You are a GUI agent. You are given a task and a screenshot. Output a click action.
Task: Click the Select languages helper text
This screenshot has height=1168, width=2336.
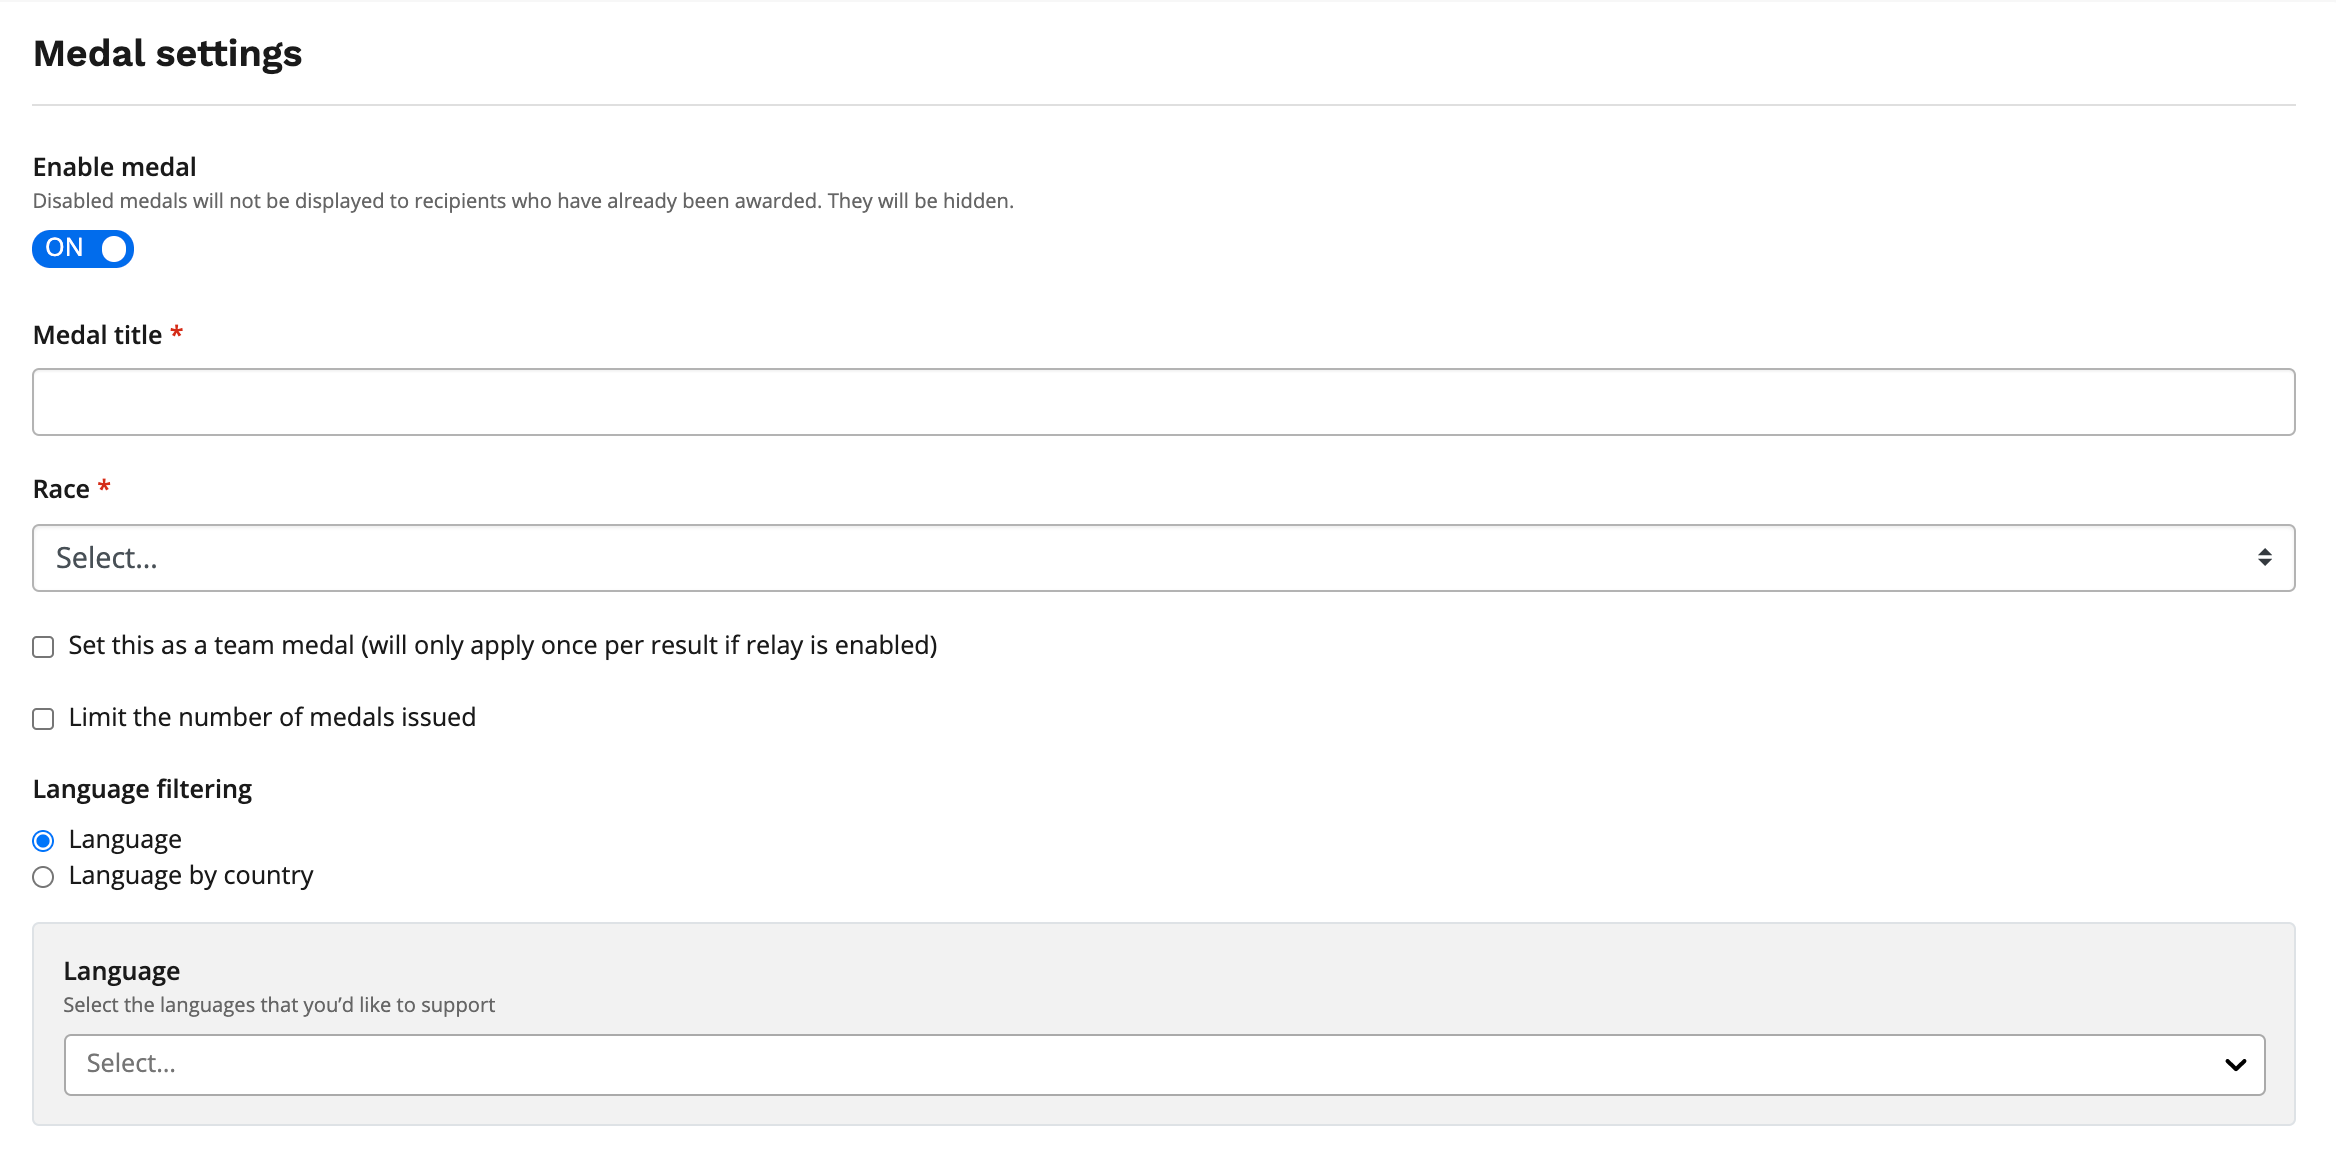point(279,1005)
